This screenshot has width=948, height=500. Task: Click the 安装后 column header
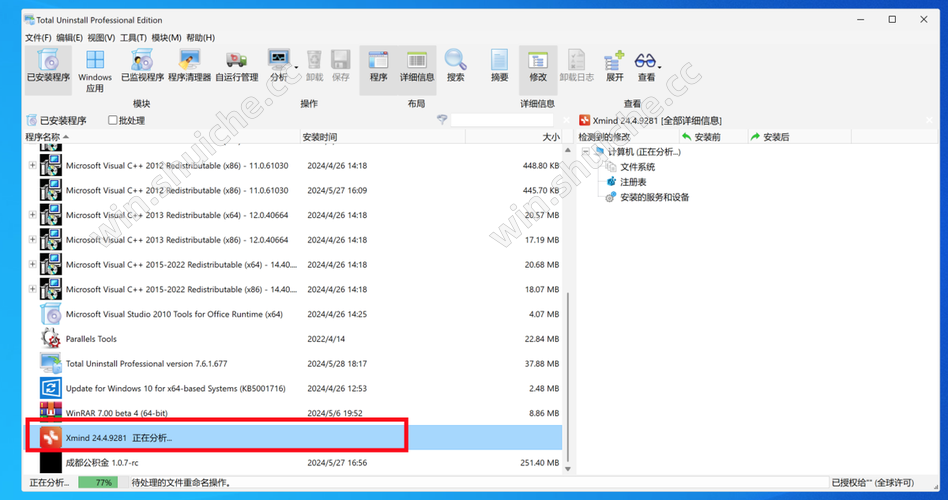(x=799, y=137)
